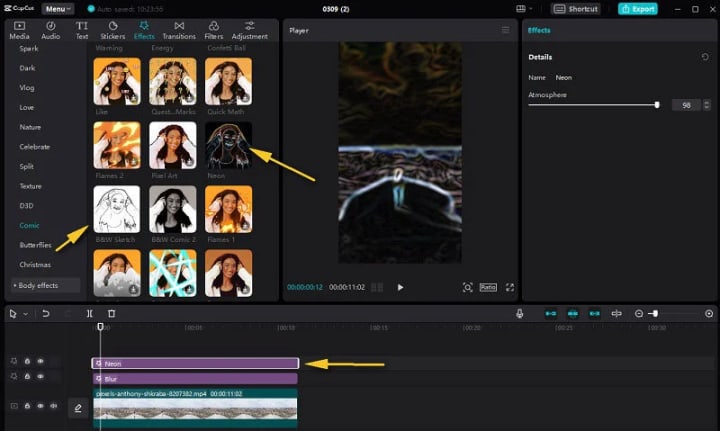
Task: Split the clip at the playhead
Action: click(x=90, y=313)
